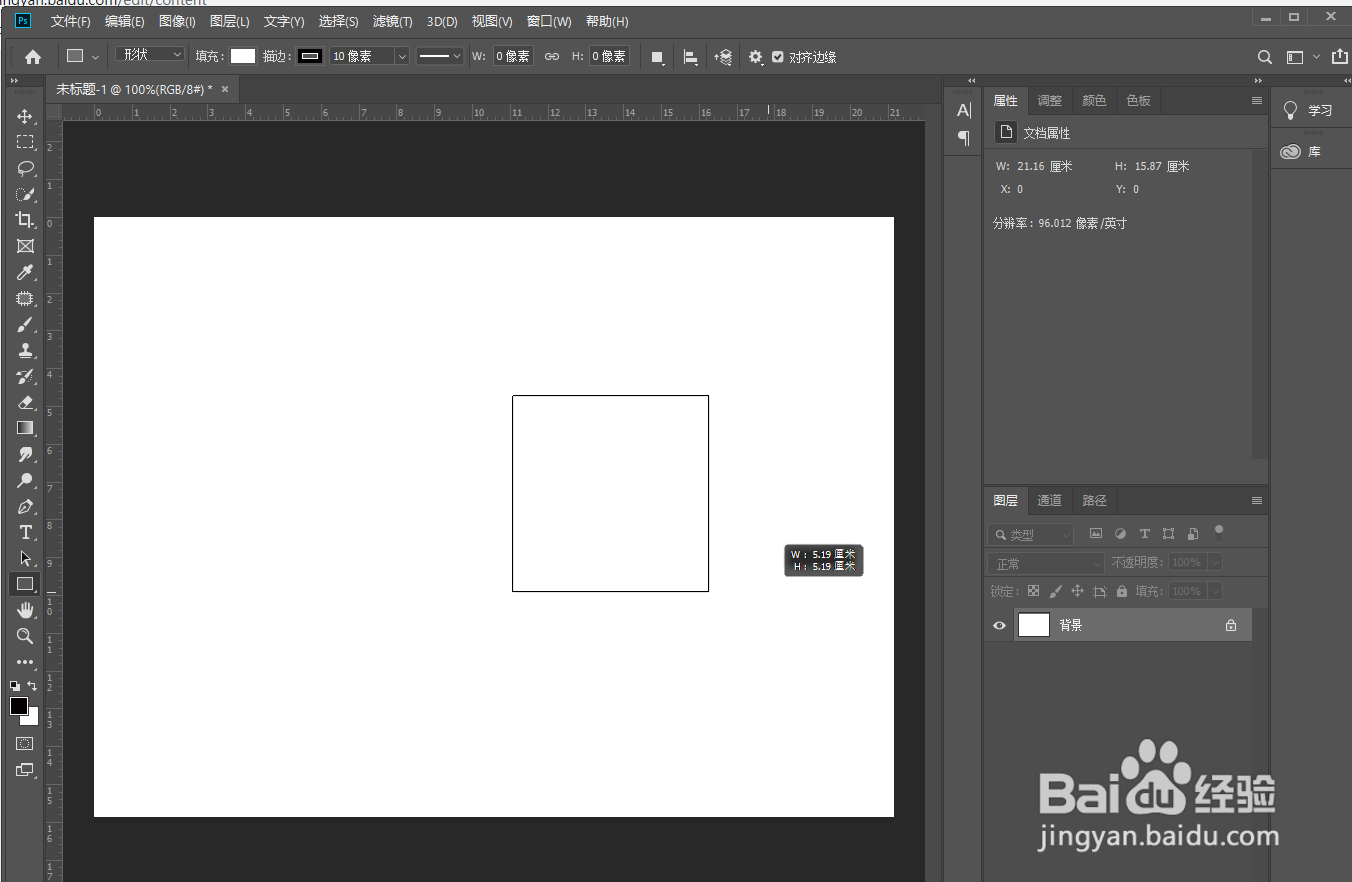
Task: Open the gear settings in options bar
Action: pos(756,57)
